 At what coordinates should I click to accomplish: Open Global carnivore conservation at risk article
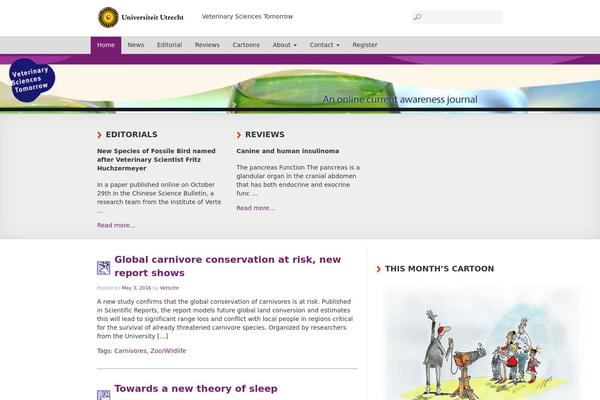click(x=228, y=266)
